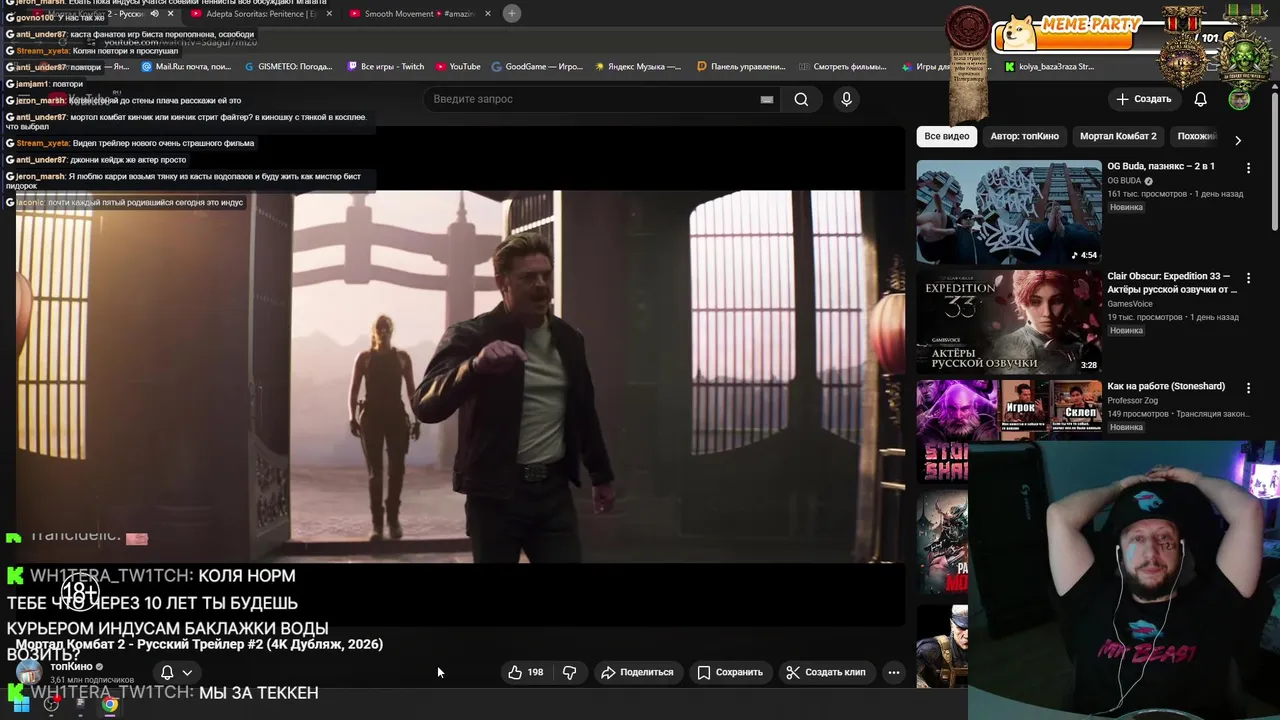The height and width of the screenshot is (720, 1280).
Task: Open video title OG Buda, пазнякс – 2 в 1
Action: [x=1161, y=166]
